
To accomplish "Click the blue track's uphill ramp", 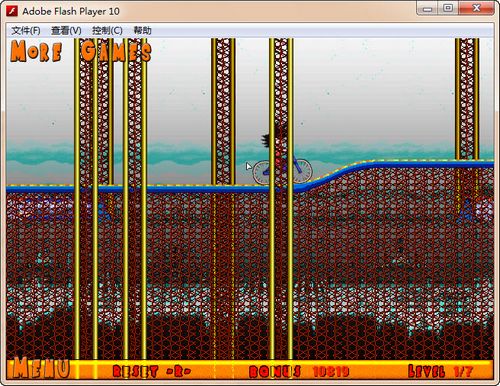I will click(332, 175).
